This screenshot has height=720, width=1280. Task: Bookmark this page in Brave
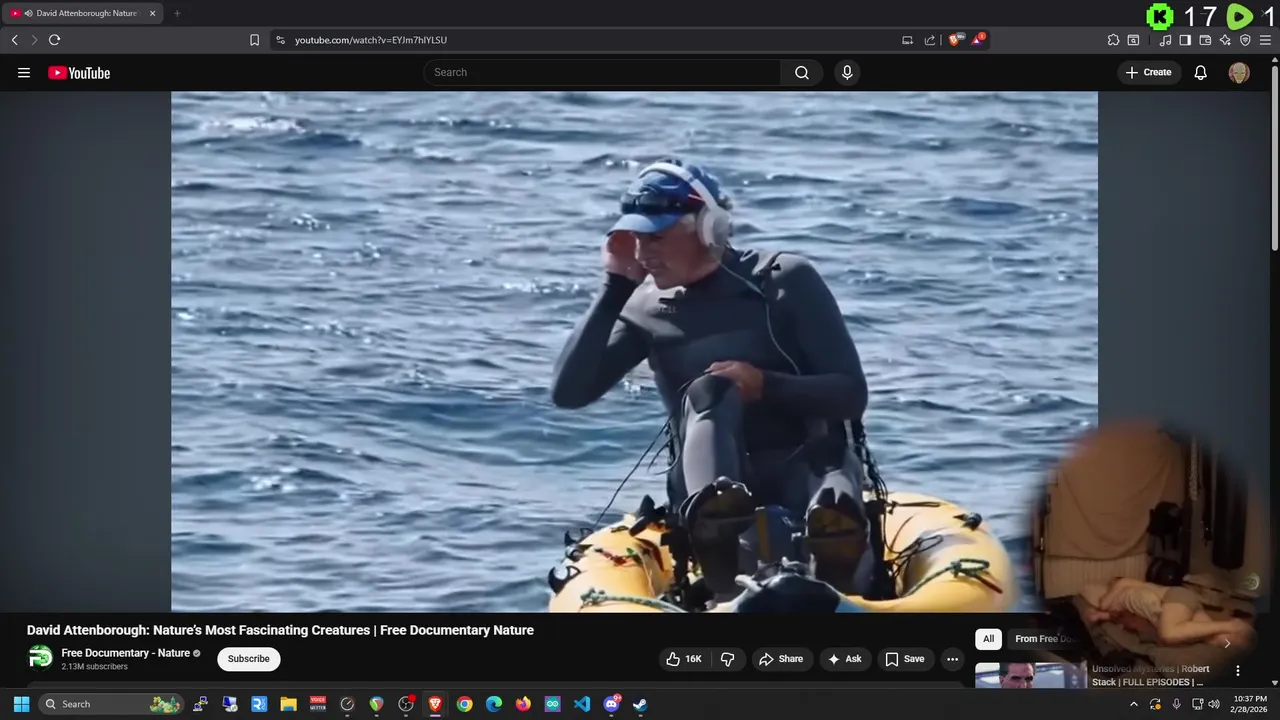point(254,40)
